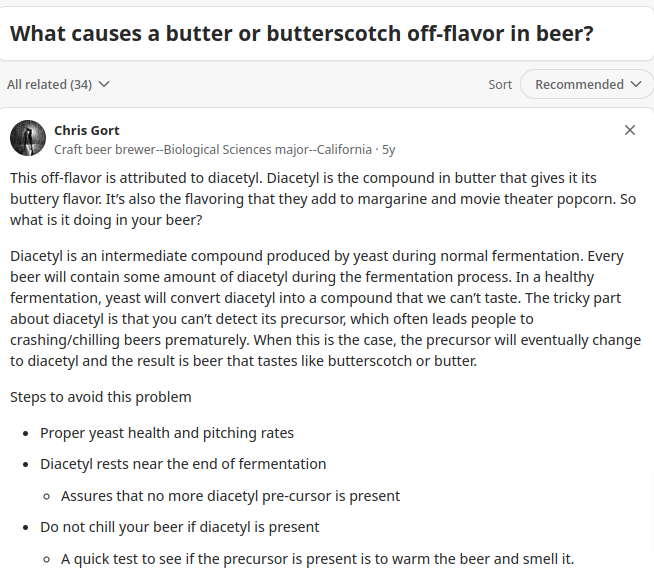Expand the All related (34) filter
This screenshot has height=584, width=654.
coord(58,85)
